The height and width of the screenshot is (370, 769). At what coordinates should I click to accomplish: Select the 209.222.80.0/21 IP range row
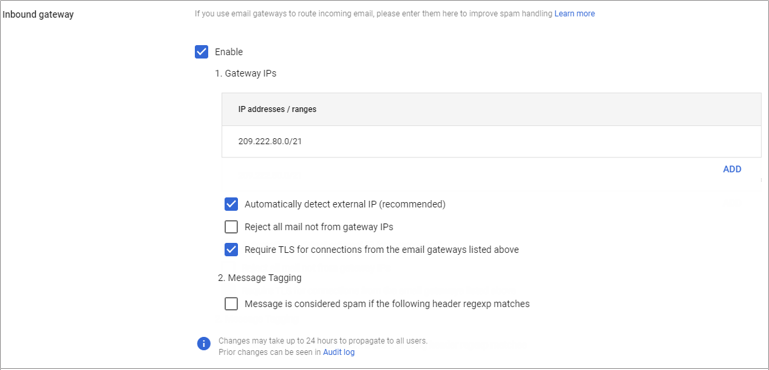[491, 141]
